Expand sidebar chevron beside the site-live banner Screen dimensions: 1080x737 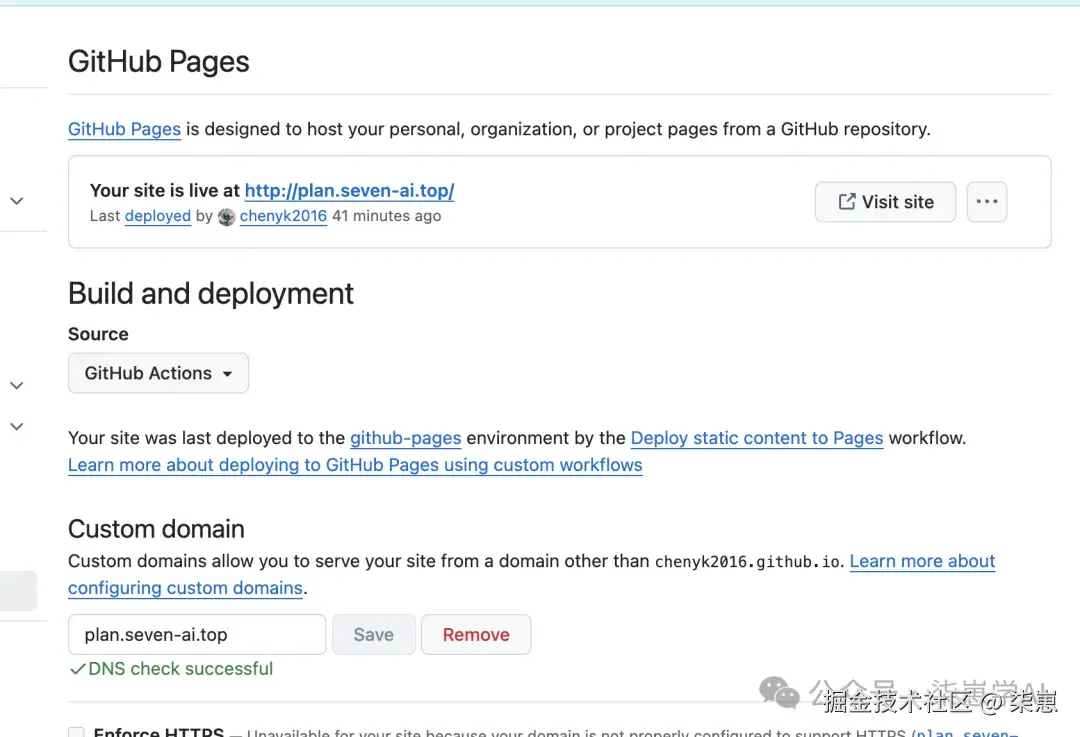(x=17, y=201)
